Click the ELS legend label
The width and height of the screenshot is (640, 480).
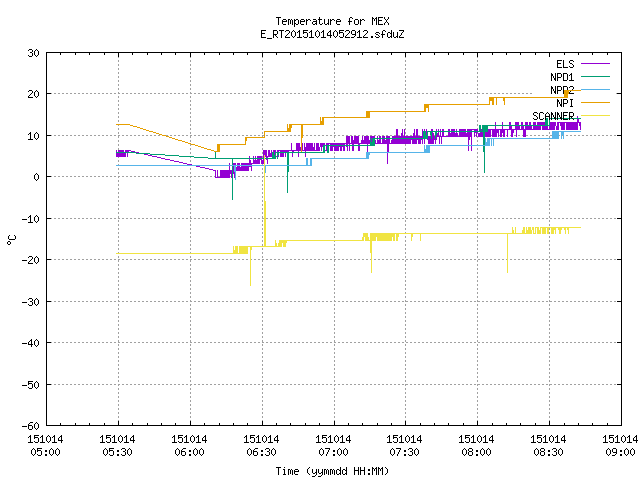point(565,64)
